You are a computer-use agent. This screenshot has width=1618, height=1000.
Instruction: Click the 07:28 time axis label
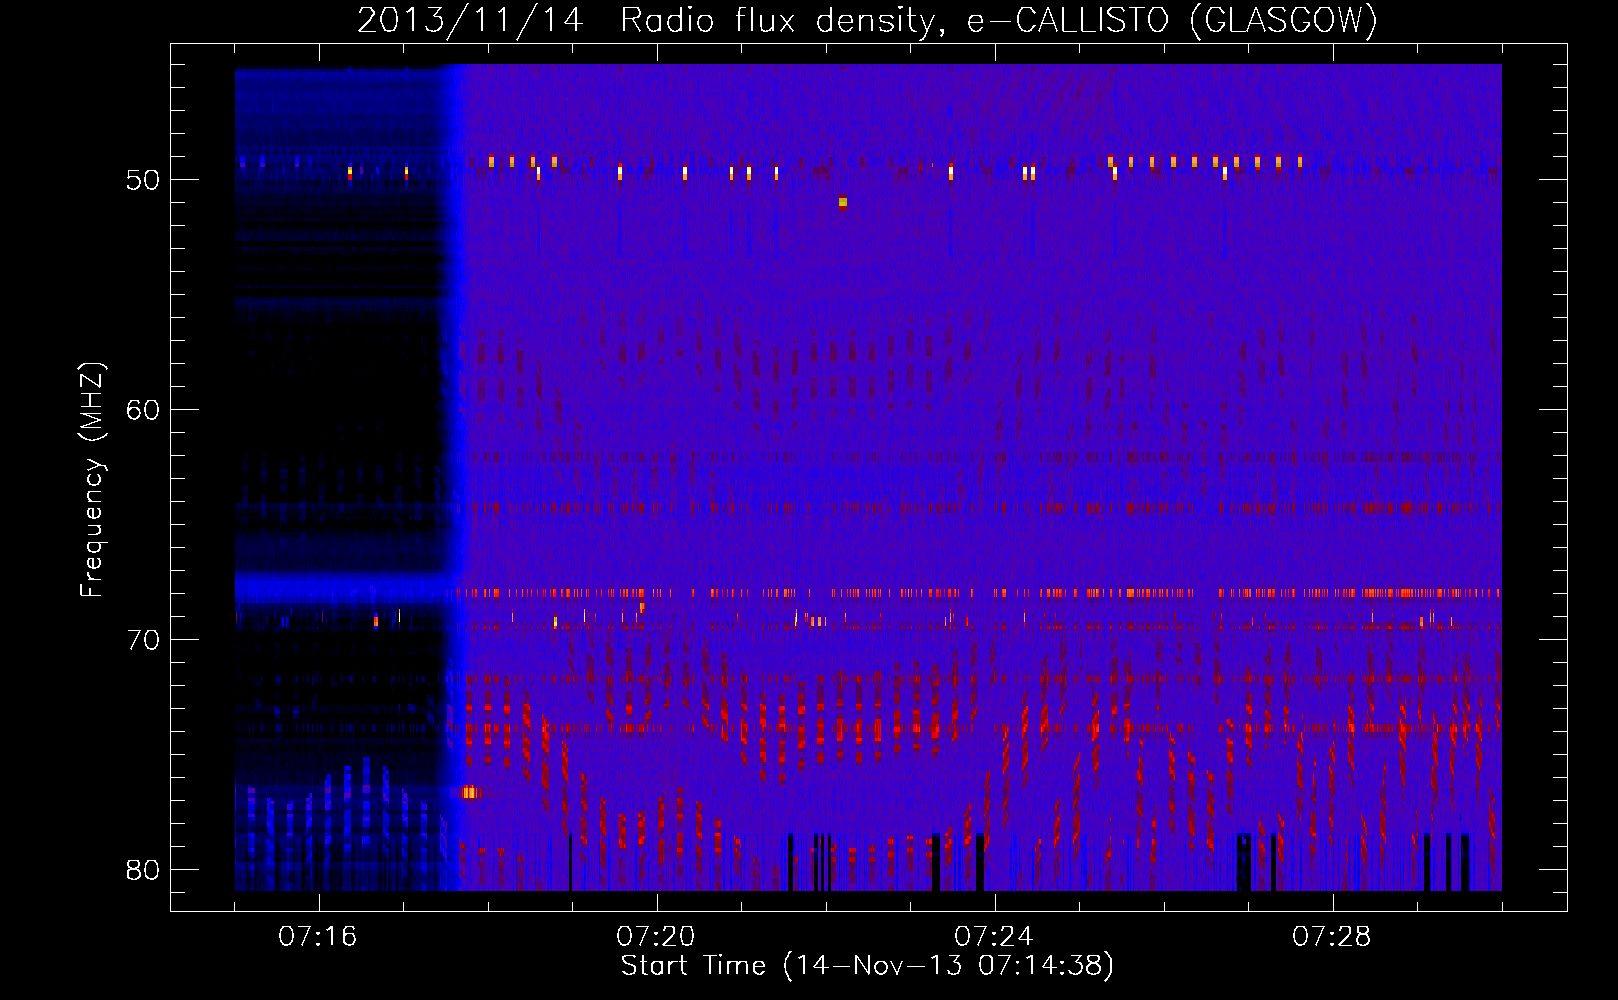(x=1332, y=937)
